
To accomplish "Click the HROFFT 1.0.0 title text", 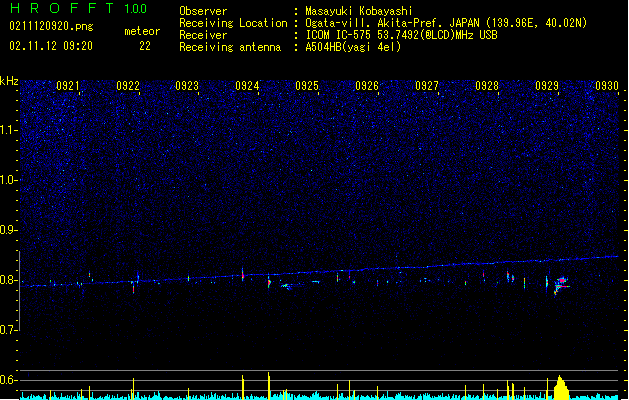I will pyautogui.click(x=78, y=8).
